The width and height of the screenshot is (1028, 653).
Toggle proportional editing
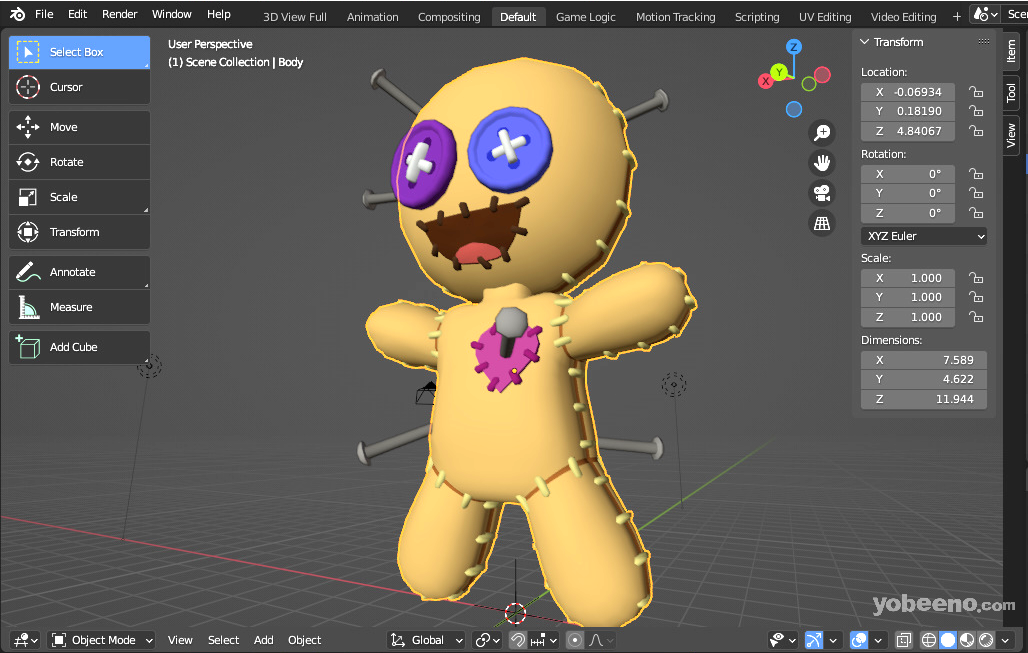575,640
